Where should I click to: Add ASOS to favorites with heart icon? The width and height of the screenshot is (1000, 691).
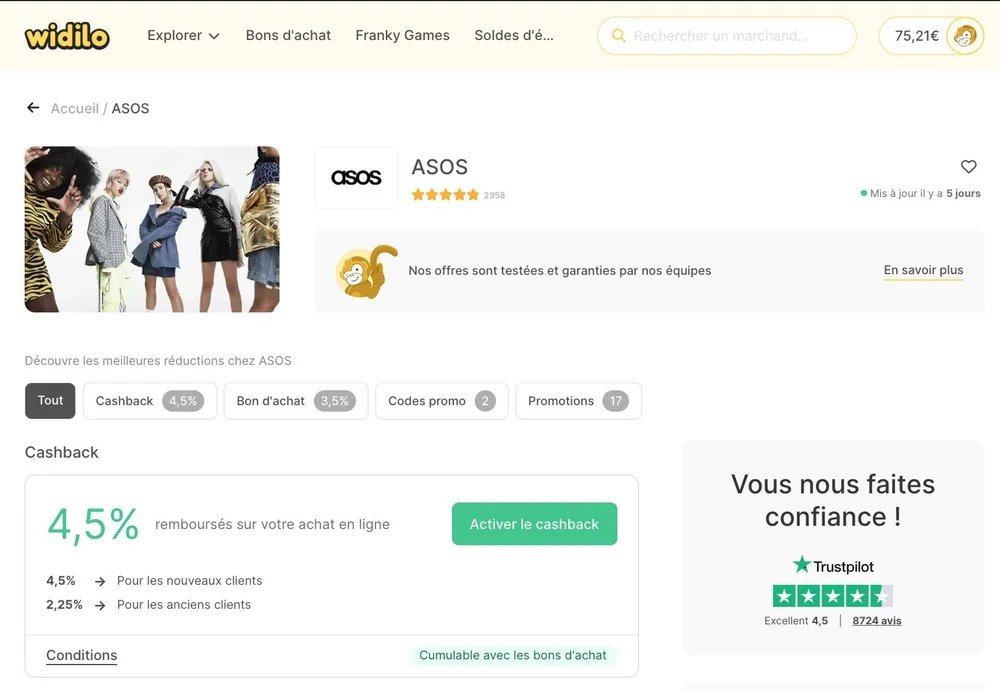pyautogui.click(x=968, y=167)
